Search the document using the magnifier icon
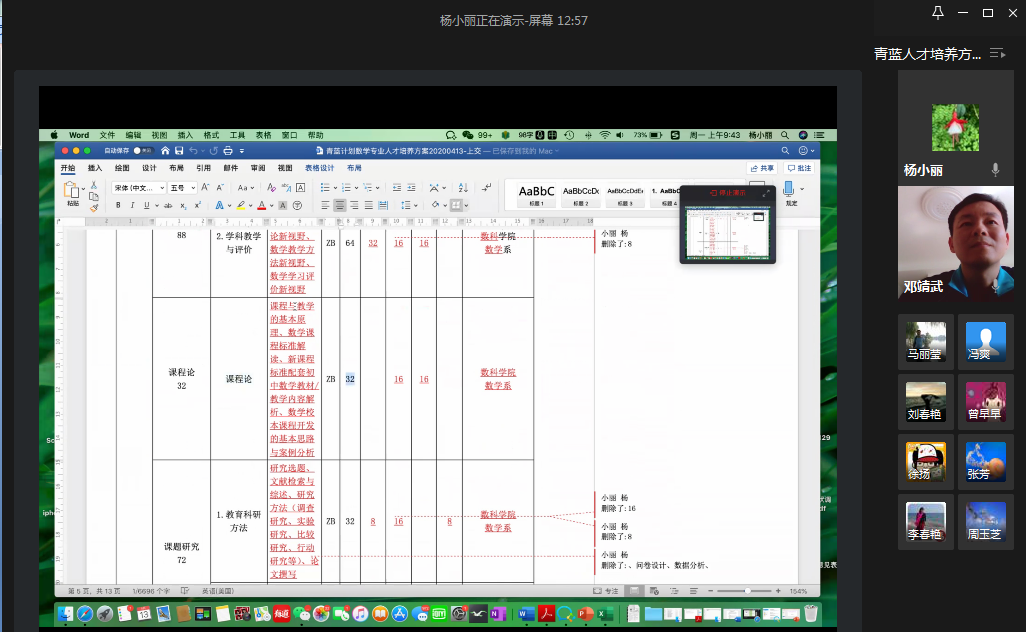 point(785,151)
